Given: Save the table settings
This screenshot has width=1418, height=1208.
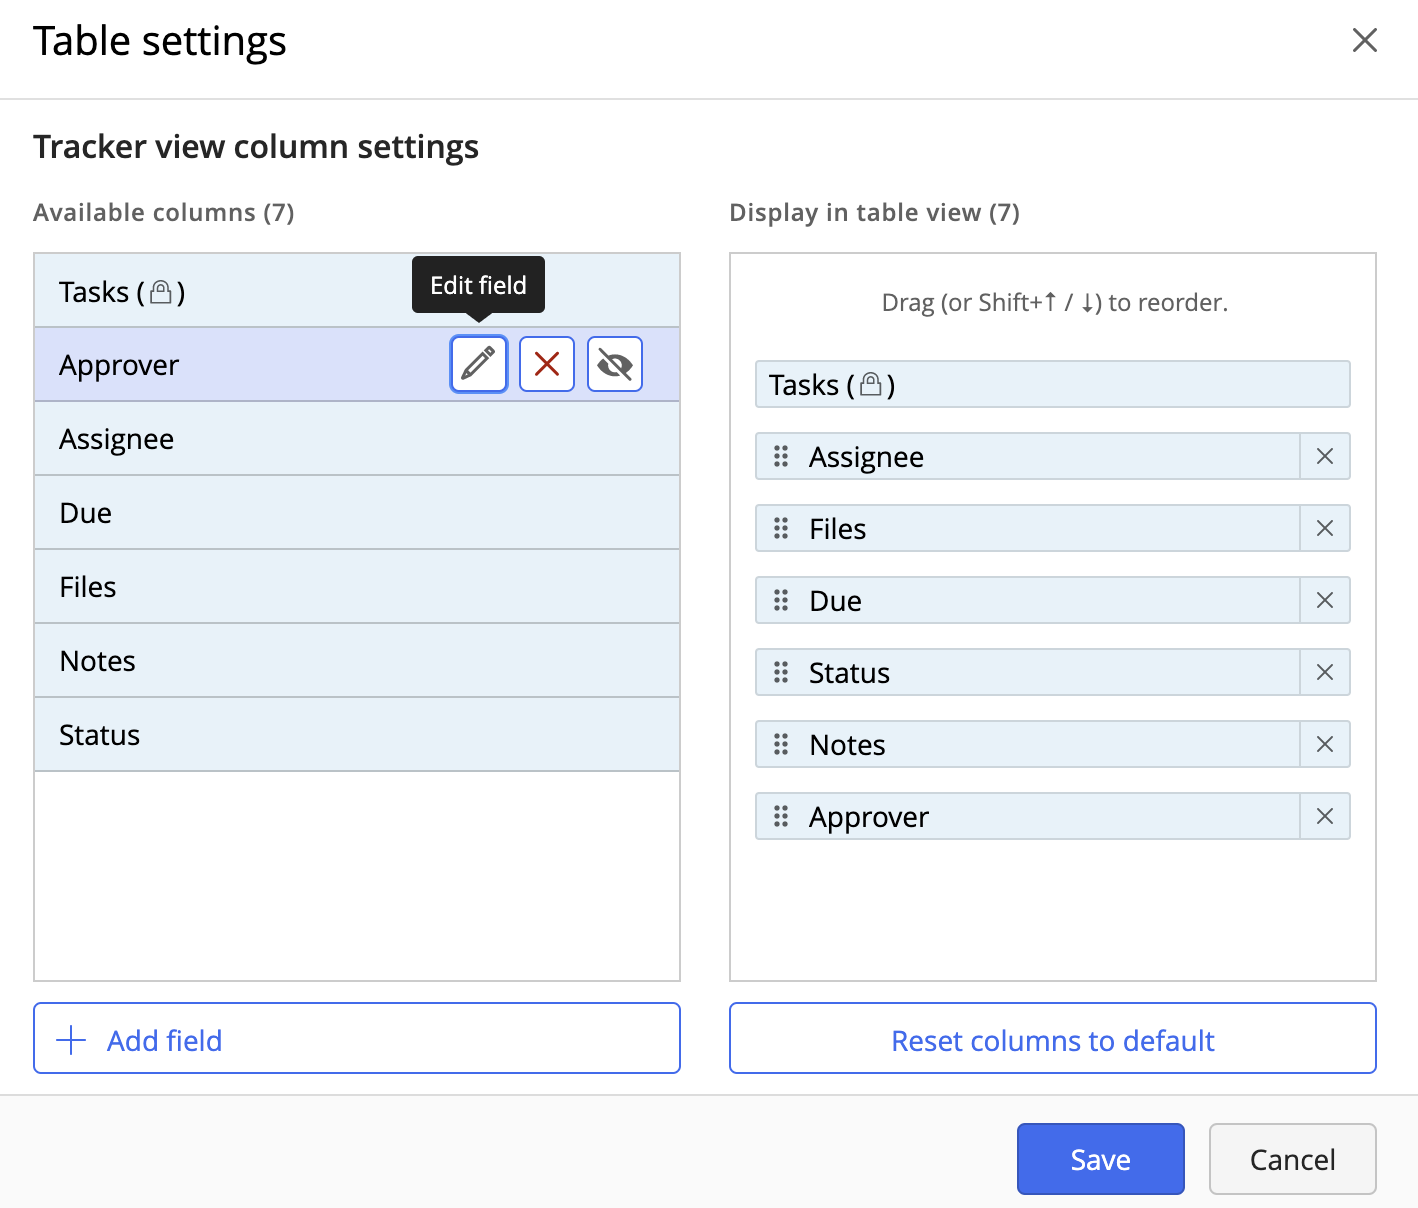Looking at the screenshot, I should click(x=1100, y=1159).
